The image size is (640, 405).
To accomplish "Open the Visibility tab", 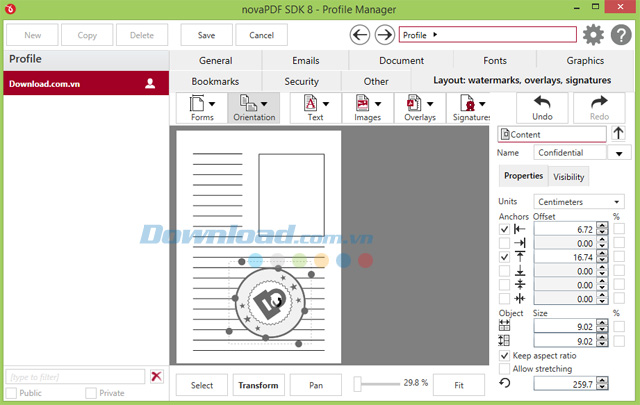I will [x=569, y=177].
